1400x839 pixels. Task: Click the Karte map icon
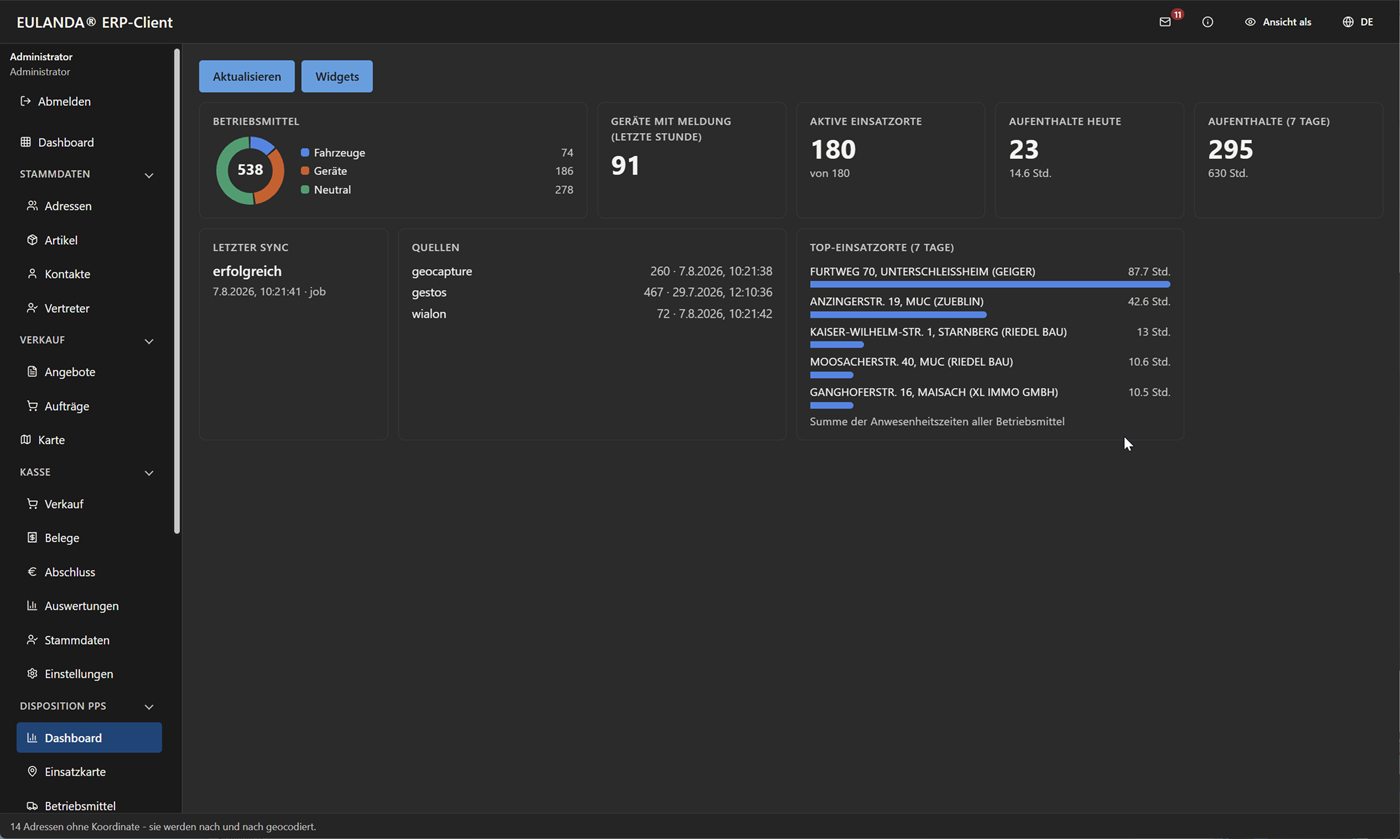[26, 440]
